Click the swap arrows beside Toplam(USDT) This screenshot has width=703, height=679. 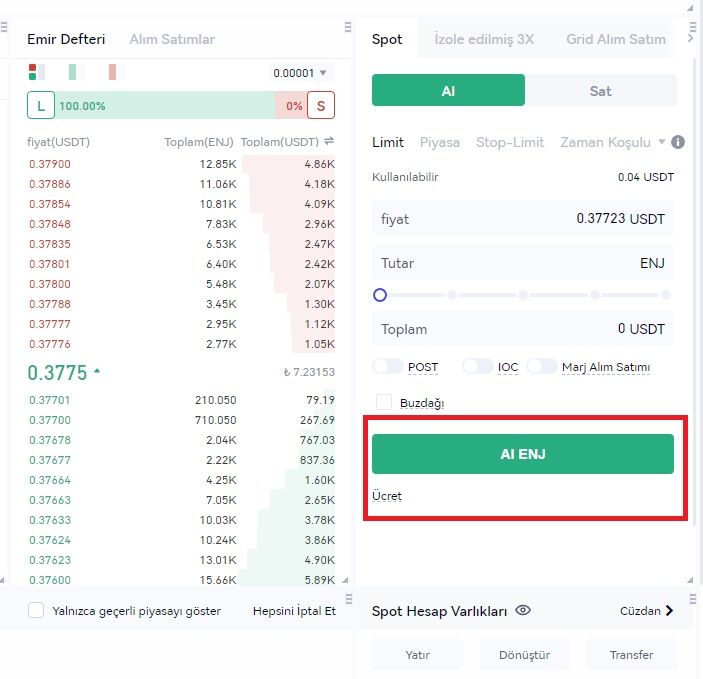(x=329, y=141)
